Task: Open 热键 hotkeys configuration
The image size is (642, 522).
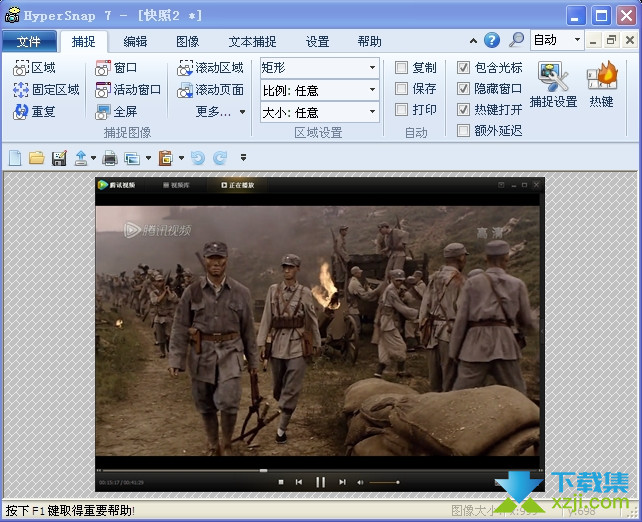Action: (x=601, y=84)
